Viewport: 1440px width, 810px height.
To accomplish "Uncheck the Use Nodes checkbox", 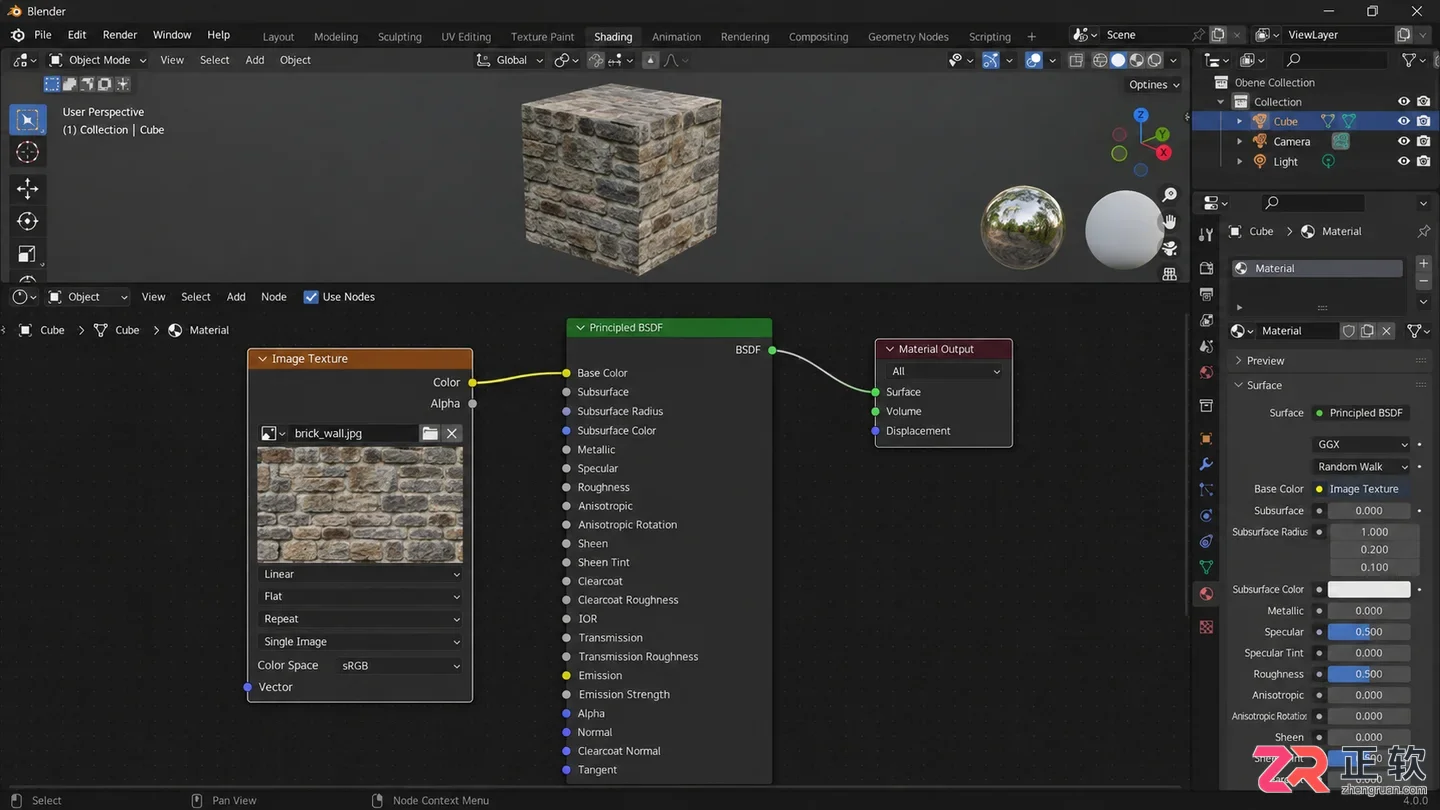I will coord(311,297).
